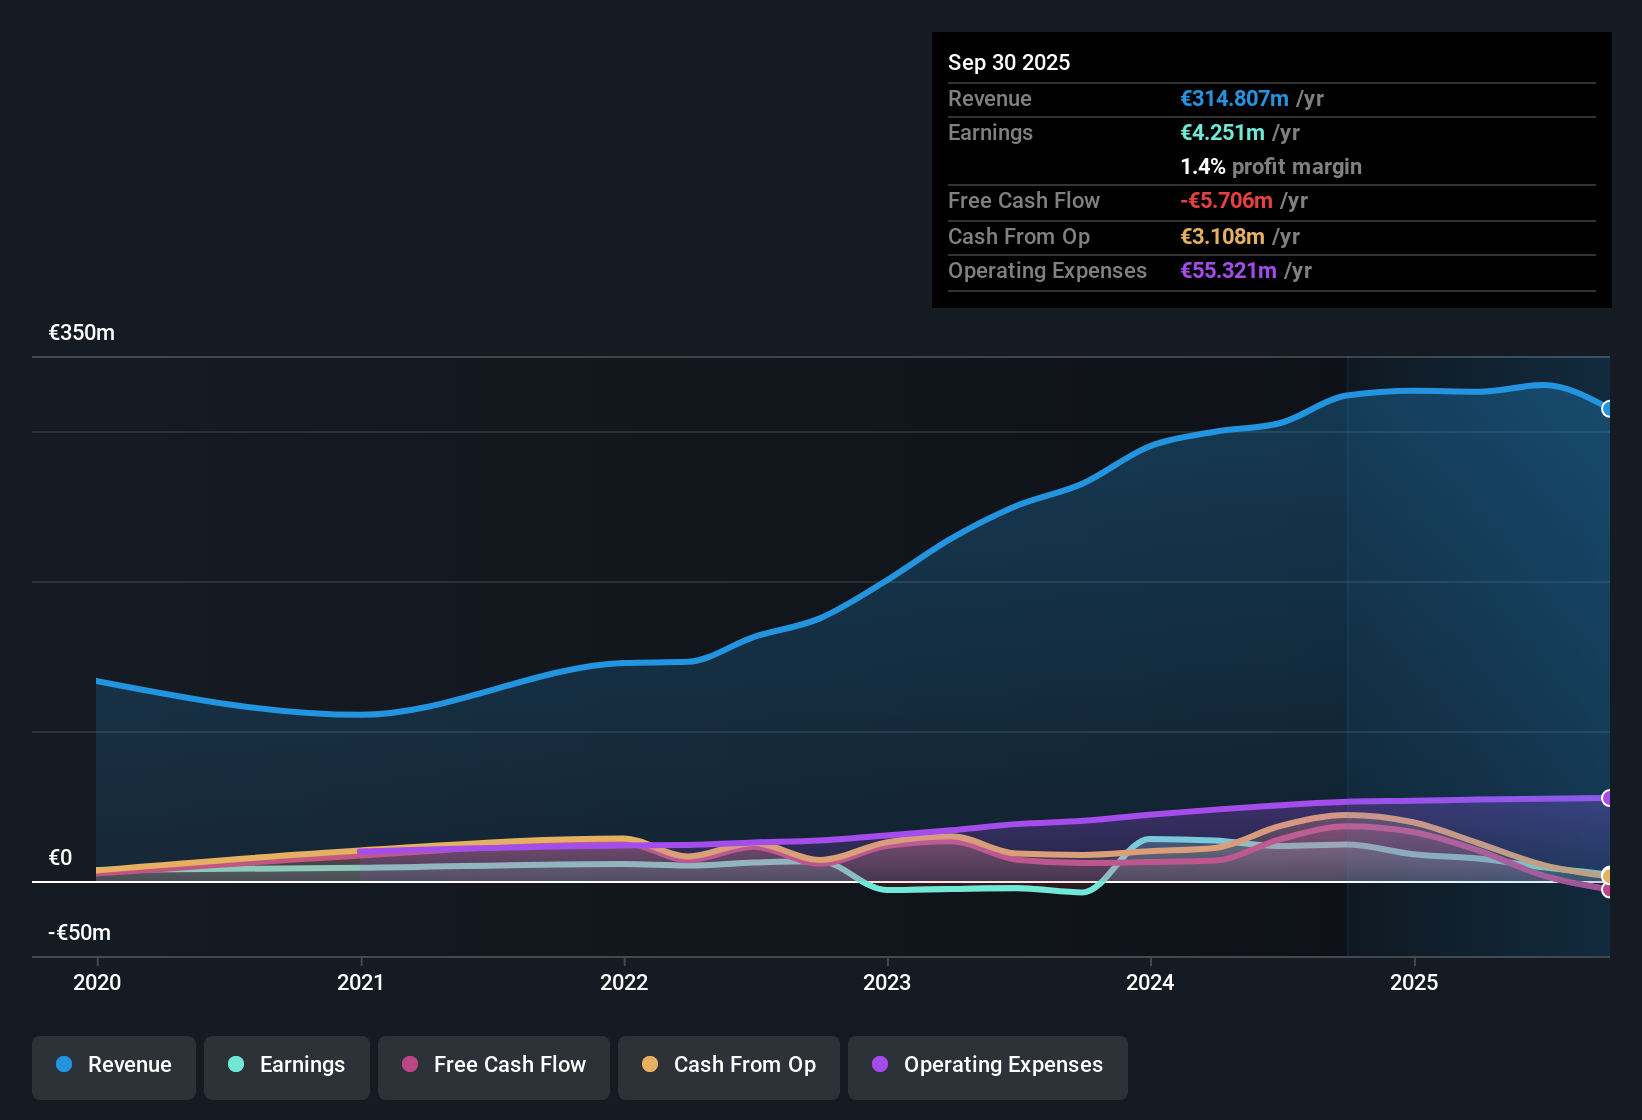The width and height of the screenshot is (1642, 1120).
Task: Click the blue Revenue endpoint marker
Action: pos(1608,409)
